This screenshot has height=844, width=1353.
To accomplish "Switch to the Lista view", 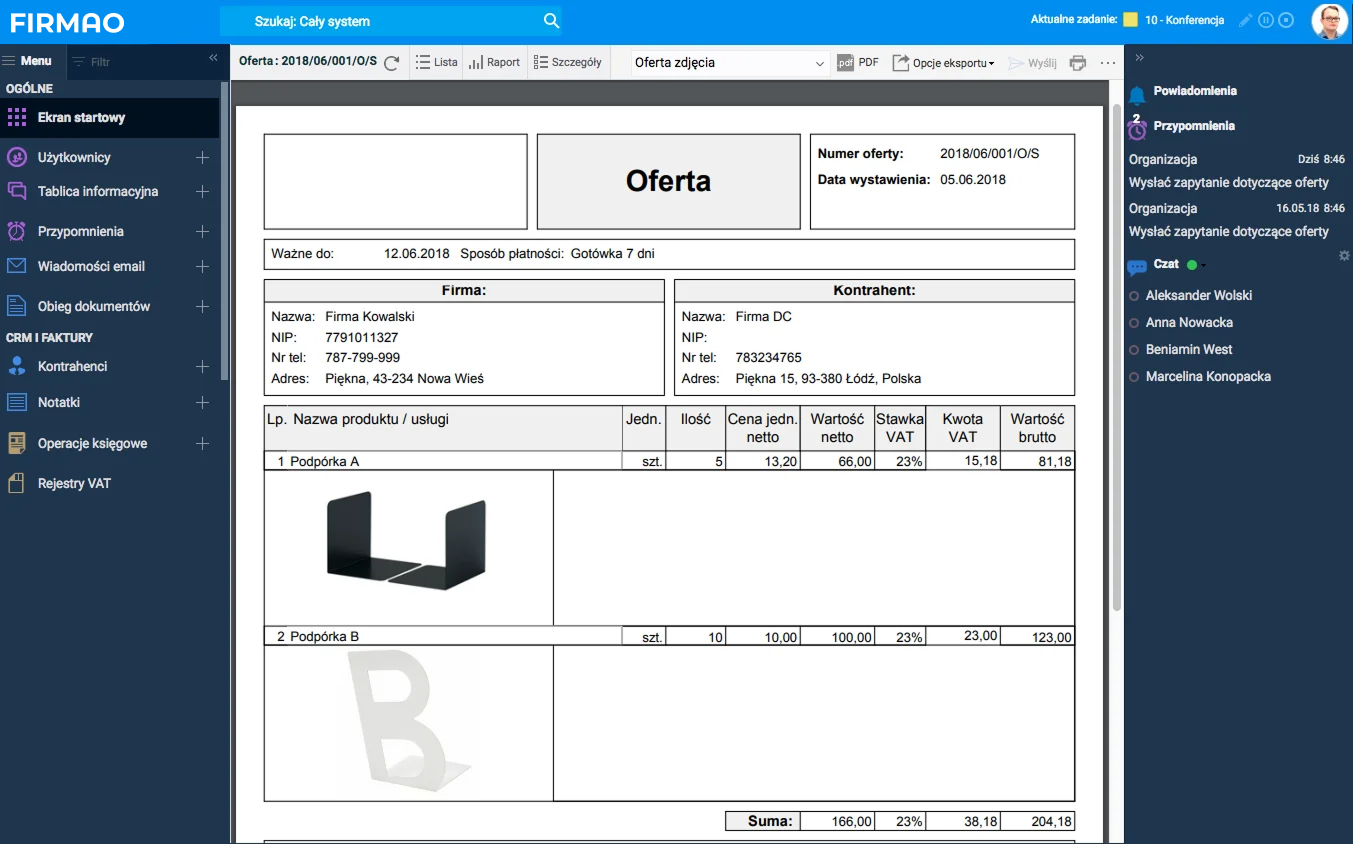I will point(437,62).
